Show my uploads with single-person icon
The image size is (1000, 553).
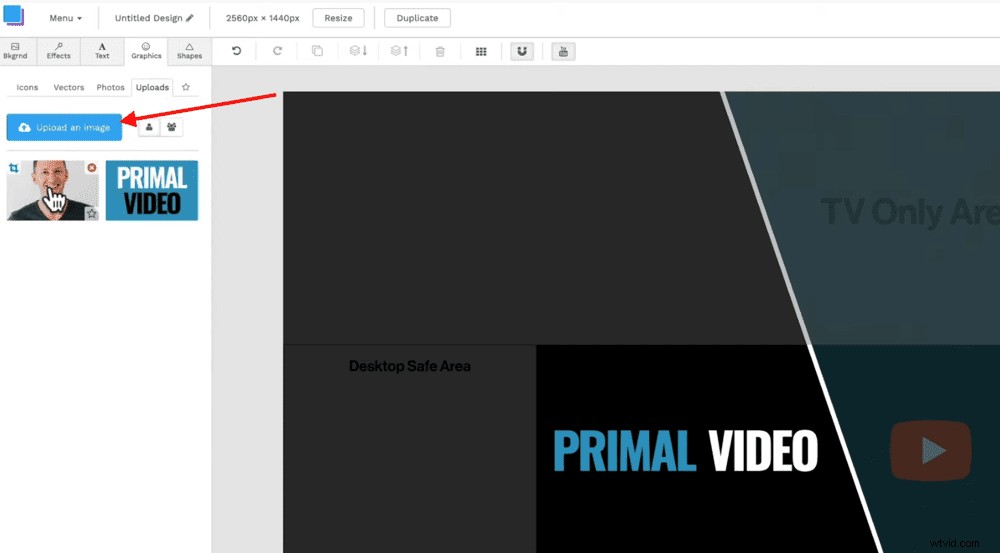click(149, 127)
